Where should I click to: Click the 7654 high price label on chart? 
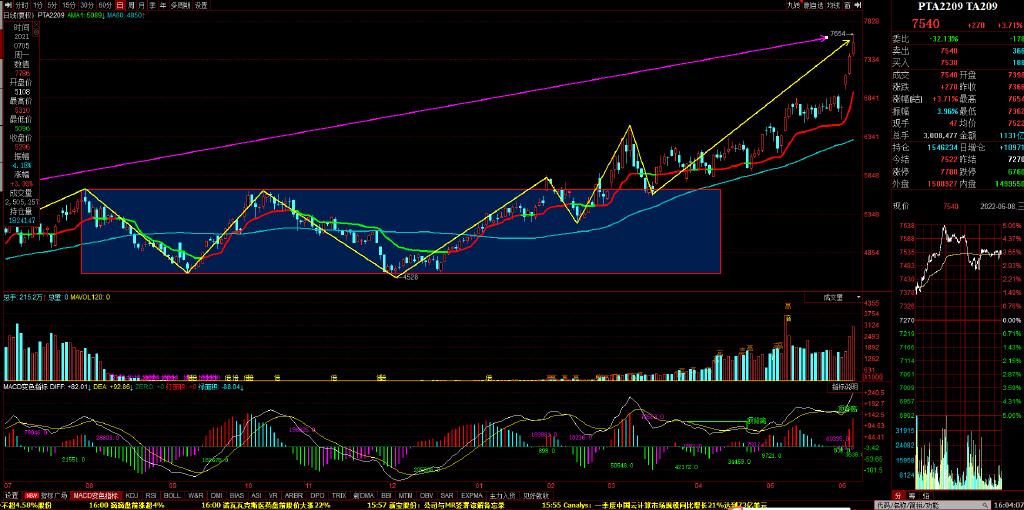(x=838, y=33)
